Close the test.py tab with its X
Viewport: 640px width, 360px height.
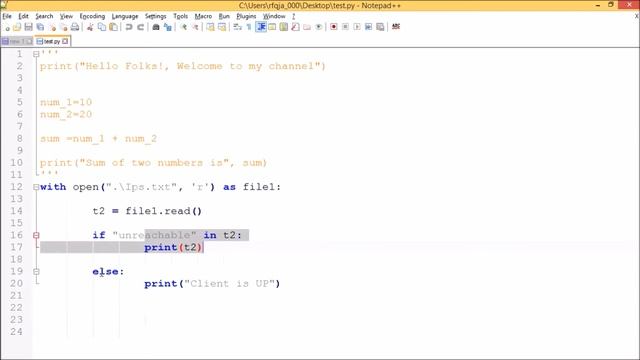coord(65,41)
